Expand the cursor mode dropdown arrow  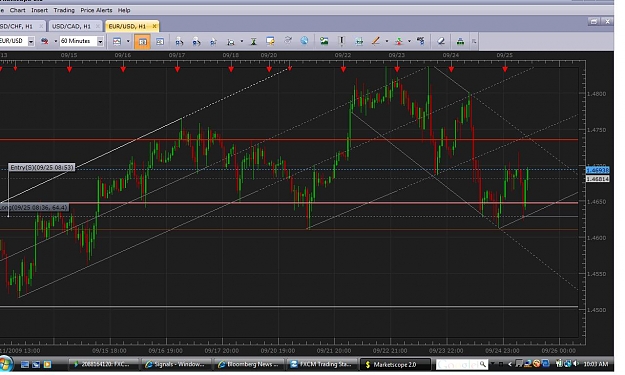(x=242, y=41)
